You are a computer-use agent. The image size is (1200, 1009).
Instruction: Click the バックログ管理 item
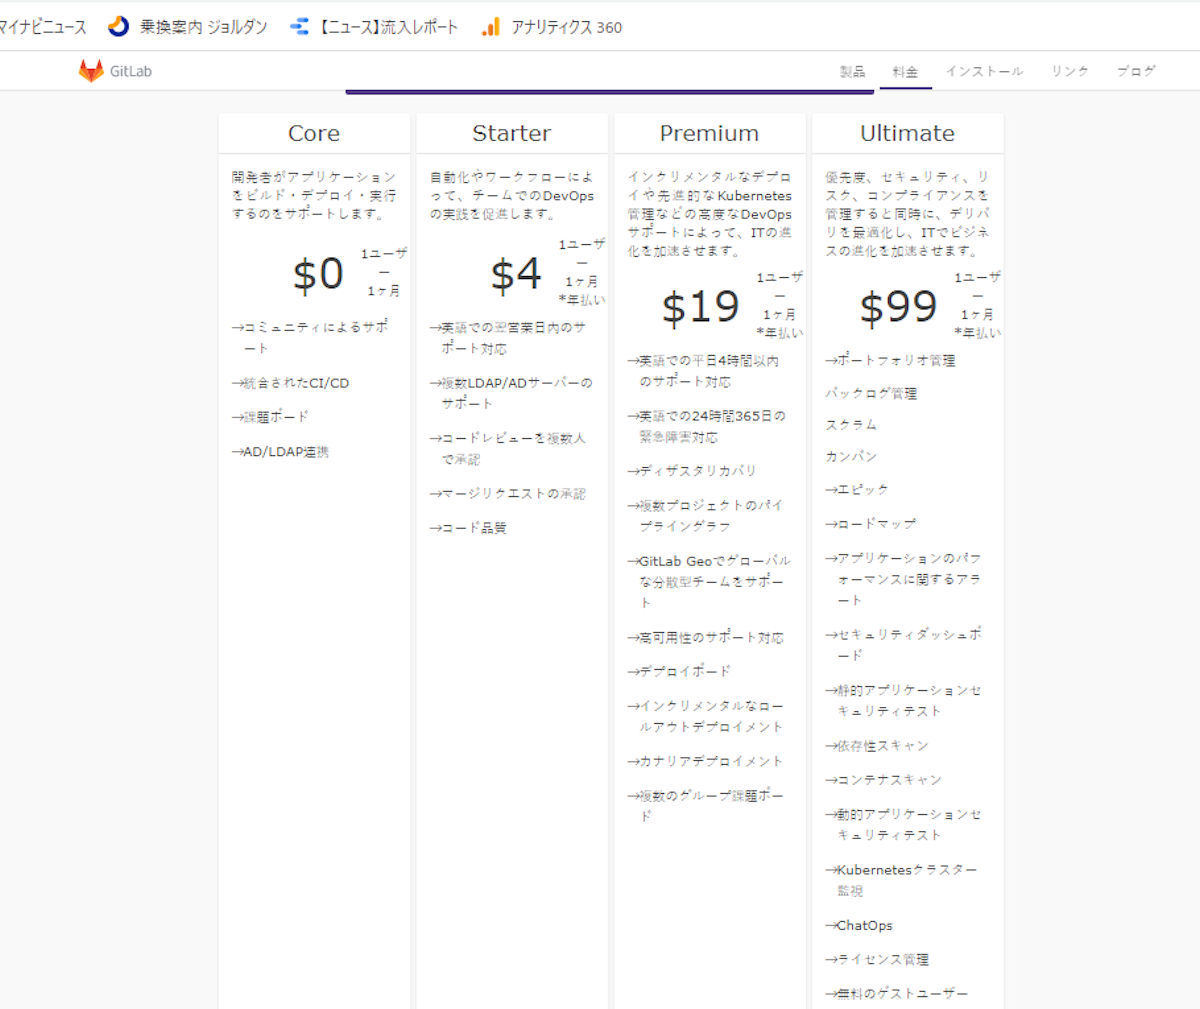coord(871,393)
